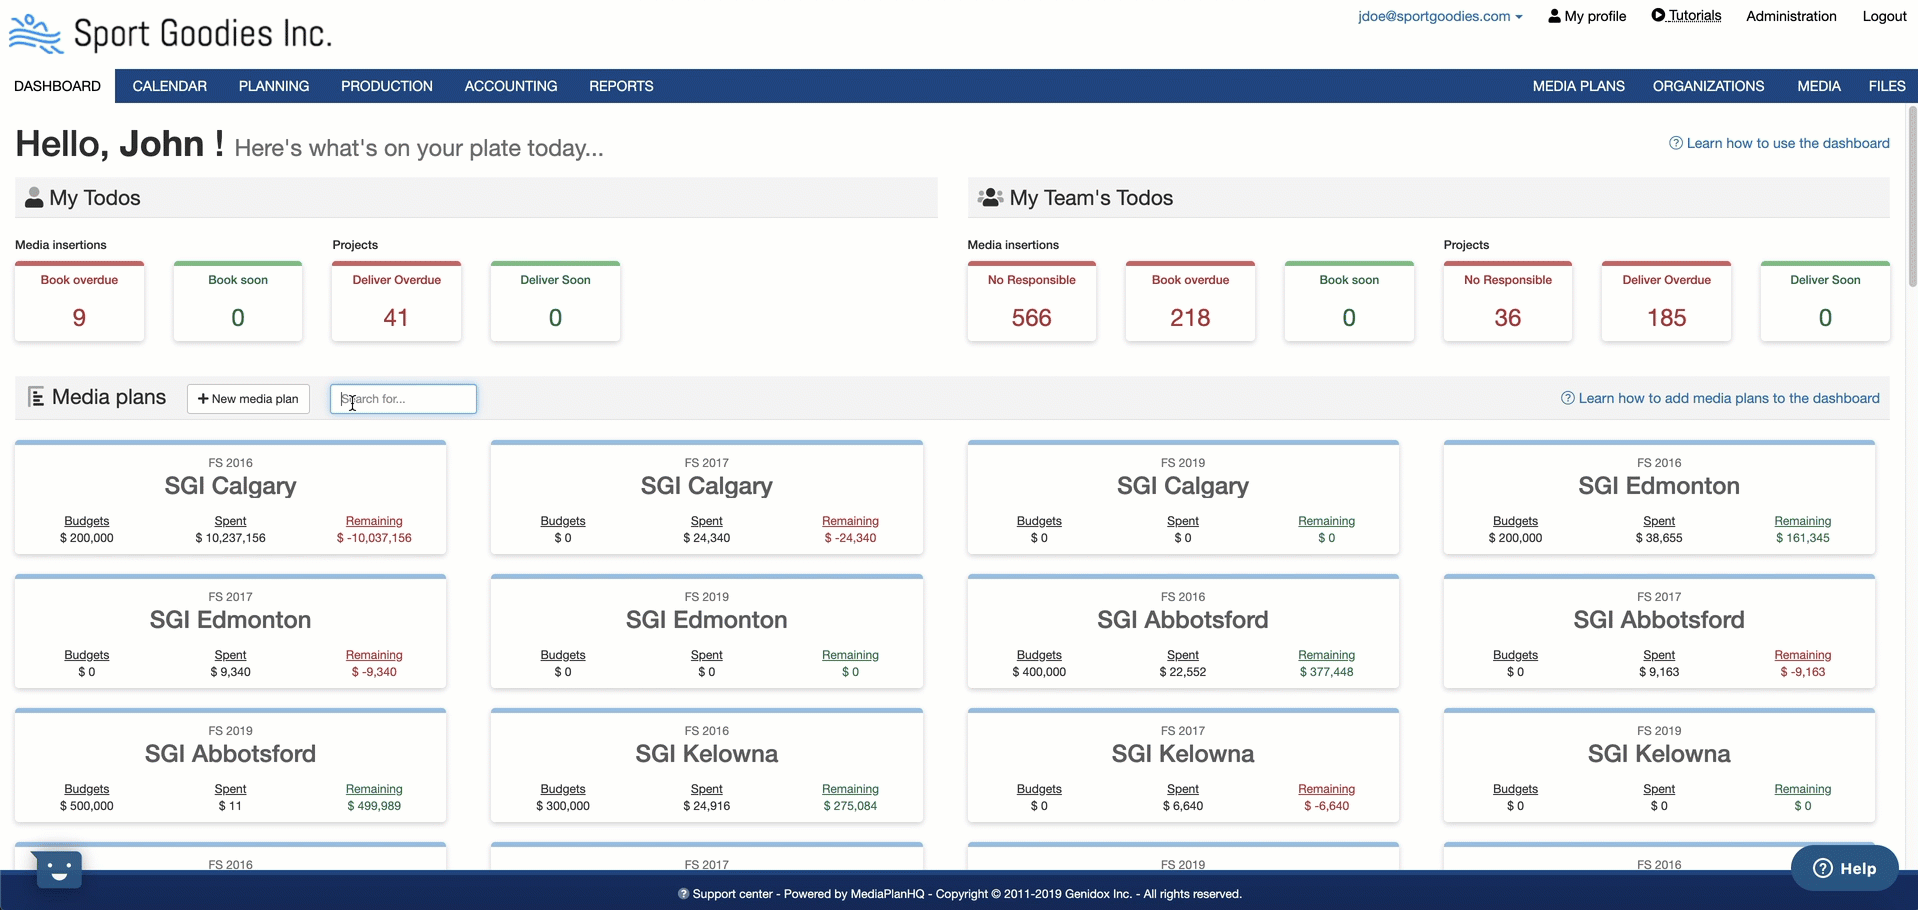Open the Production menu tab
The width and height of the screenshot is (1918, 910).
386,86
